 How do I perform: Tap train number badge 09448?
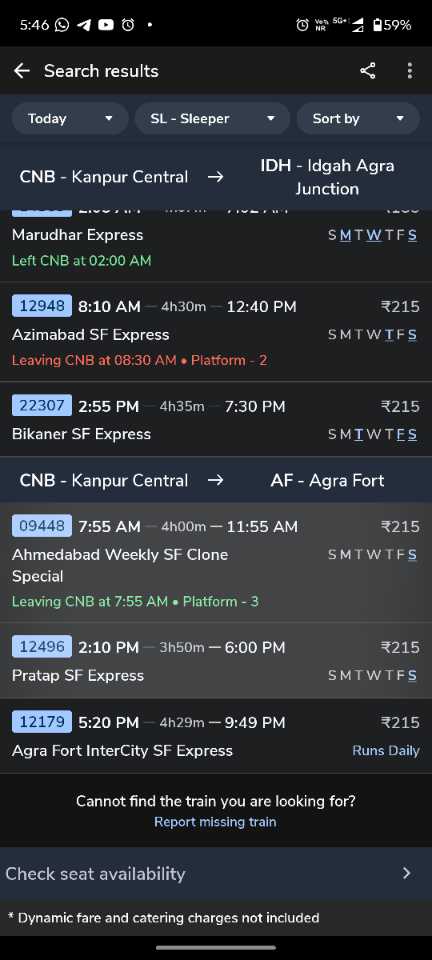click(42, 526)
